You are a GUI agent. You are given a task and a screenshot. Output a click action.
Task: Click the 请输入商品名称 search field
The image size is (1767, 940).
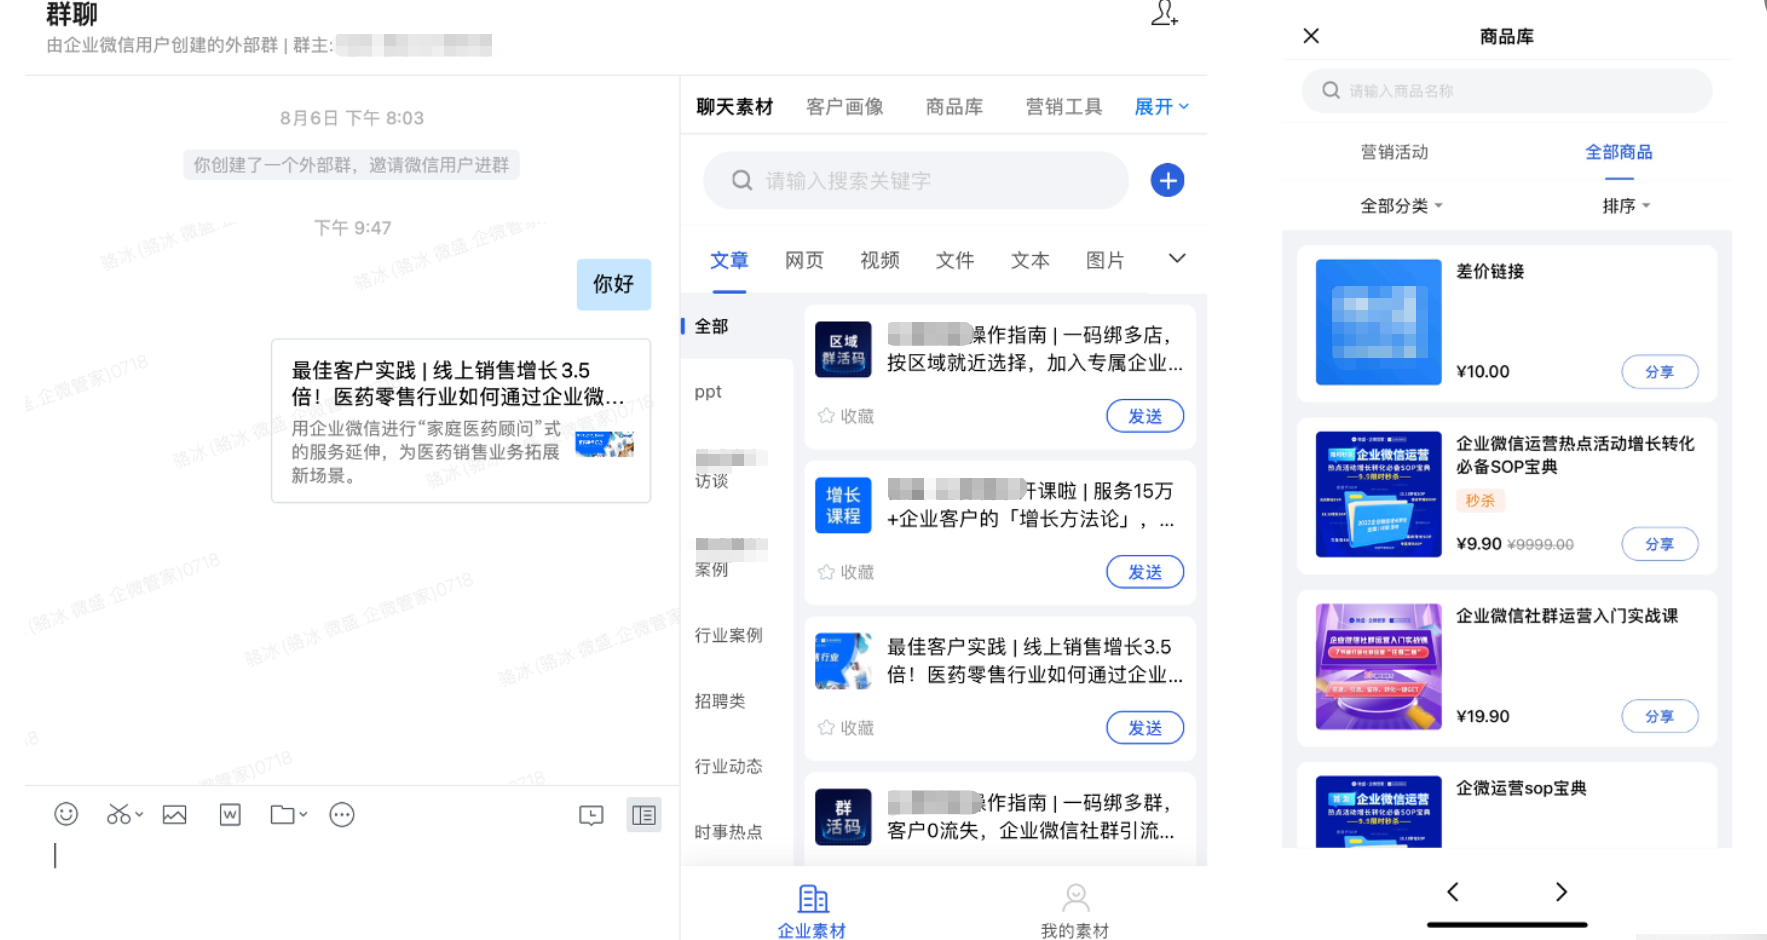click(1506, 91)
